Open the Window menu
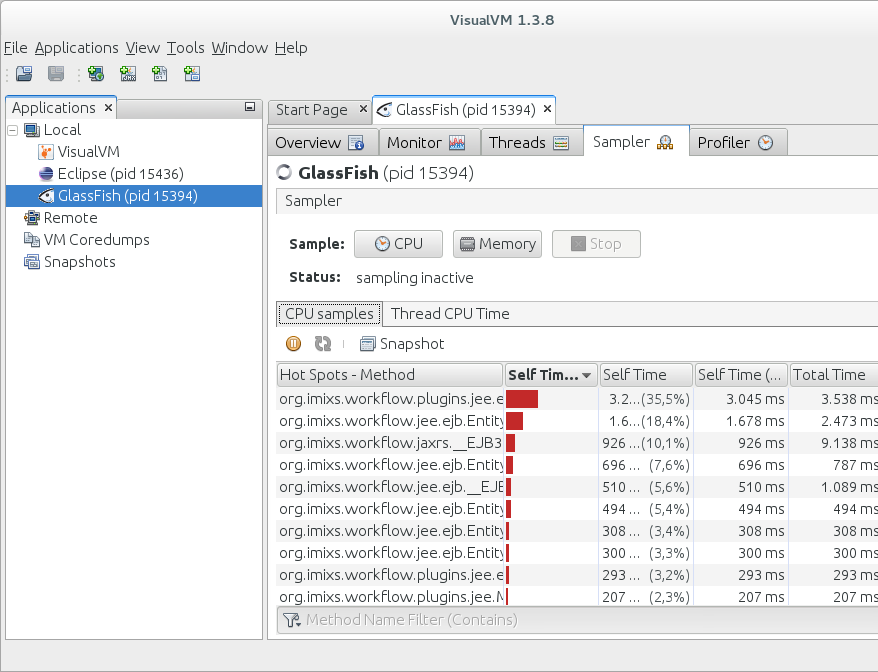 point(240,48)
